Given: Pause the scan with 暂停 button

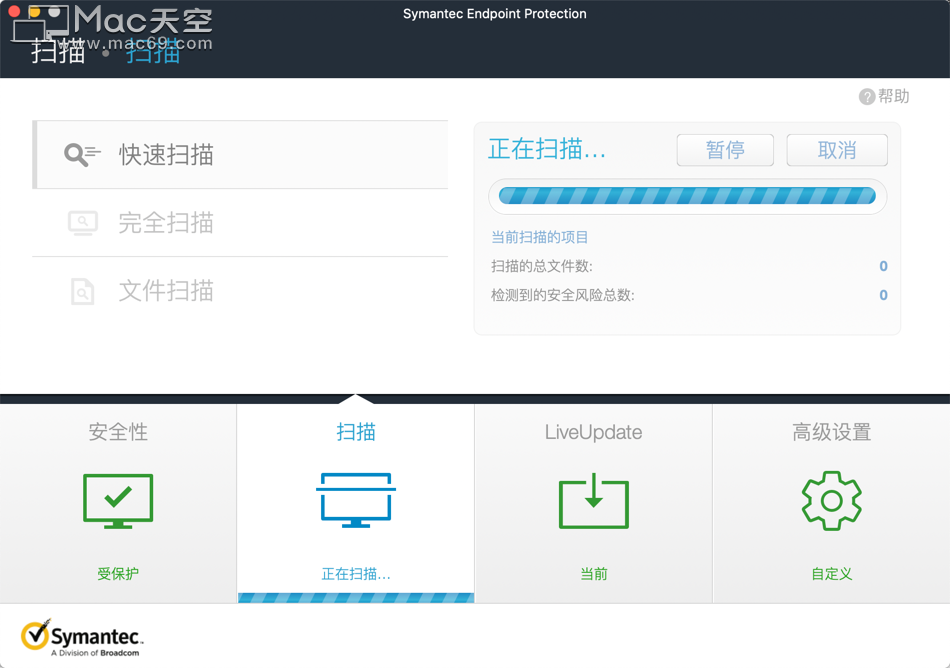Looking at the screenshot, I should click(725, 150).
